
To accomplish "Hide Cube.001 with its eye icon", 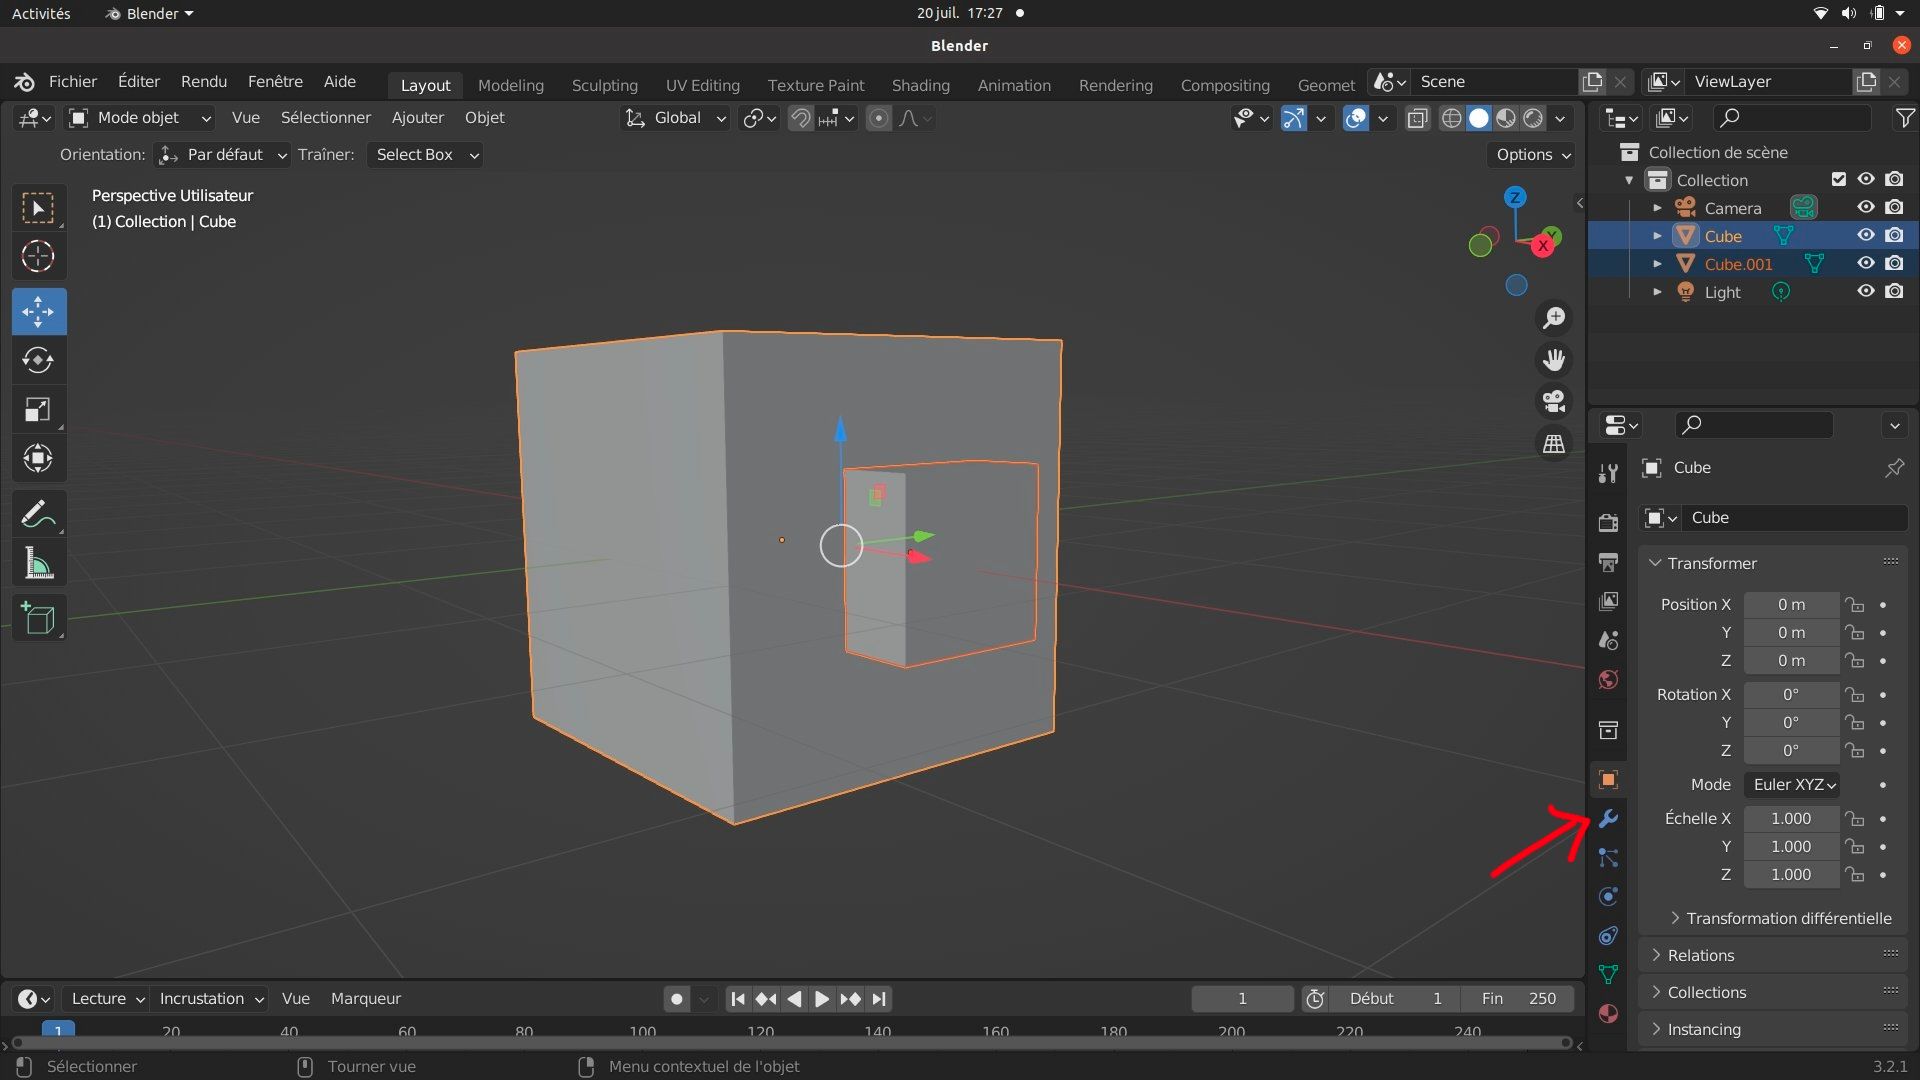I will point(1866,264).
